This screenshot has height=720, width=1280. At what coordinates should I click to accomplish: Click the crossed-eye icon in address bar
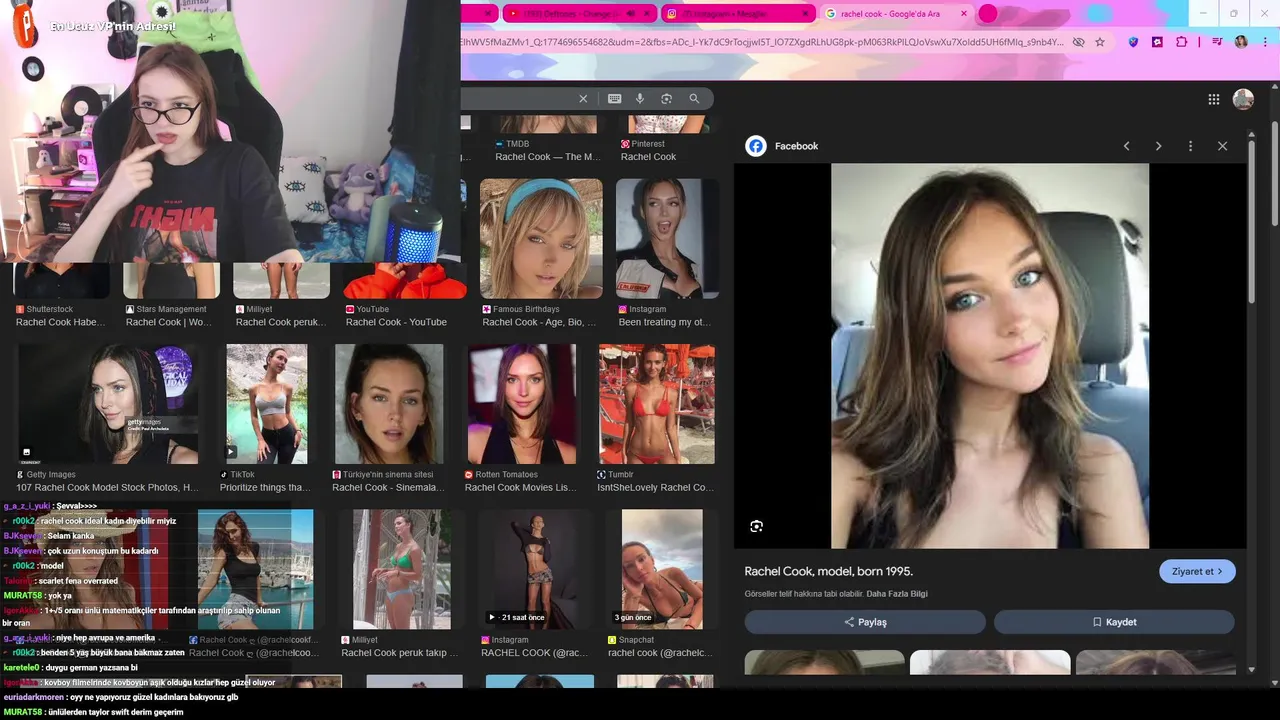(1078, 42)
